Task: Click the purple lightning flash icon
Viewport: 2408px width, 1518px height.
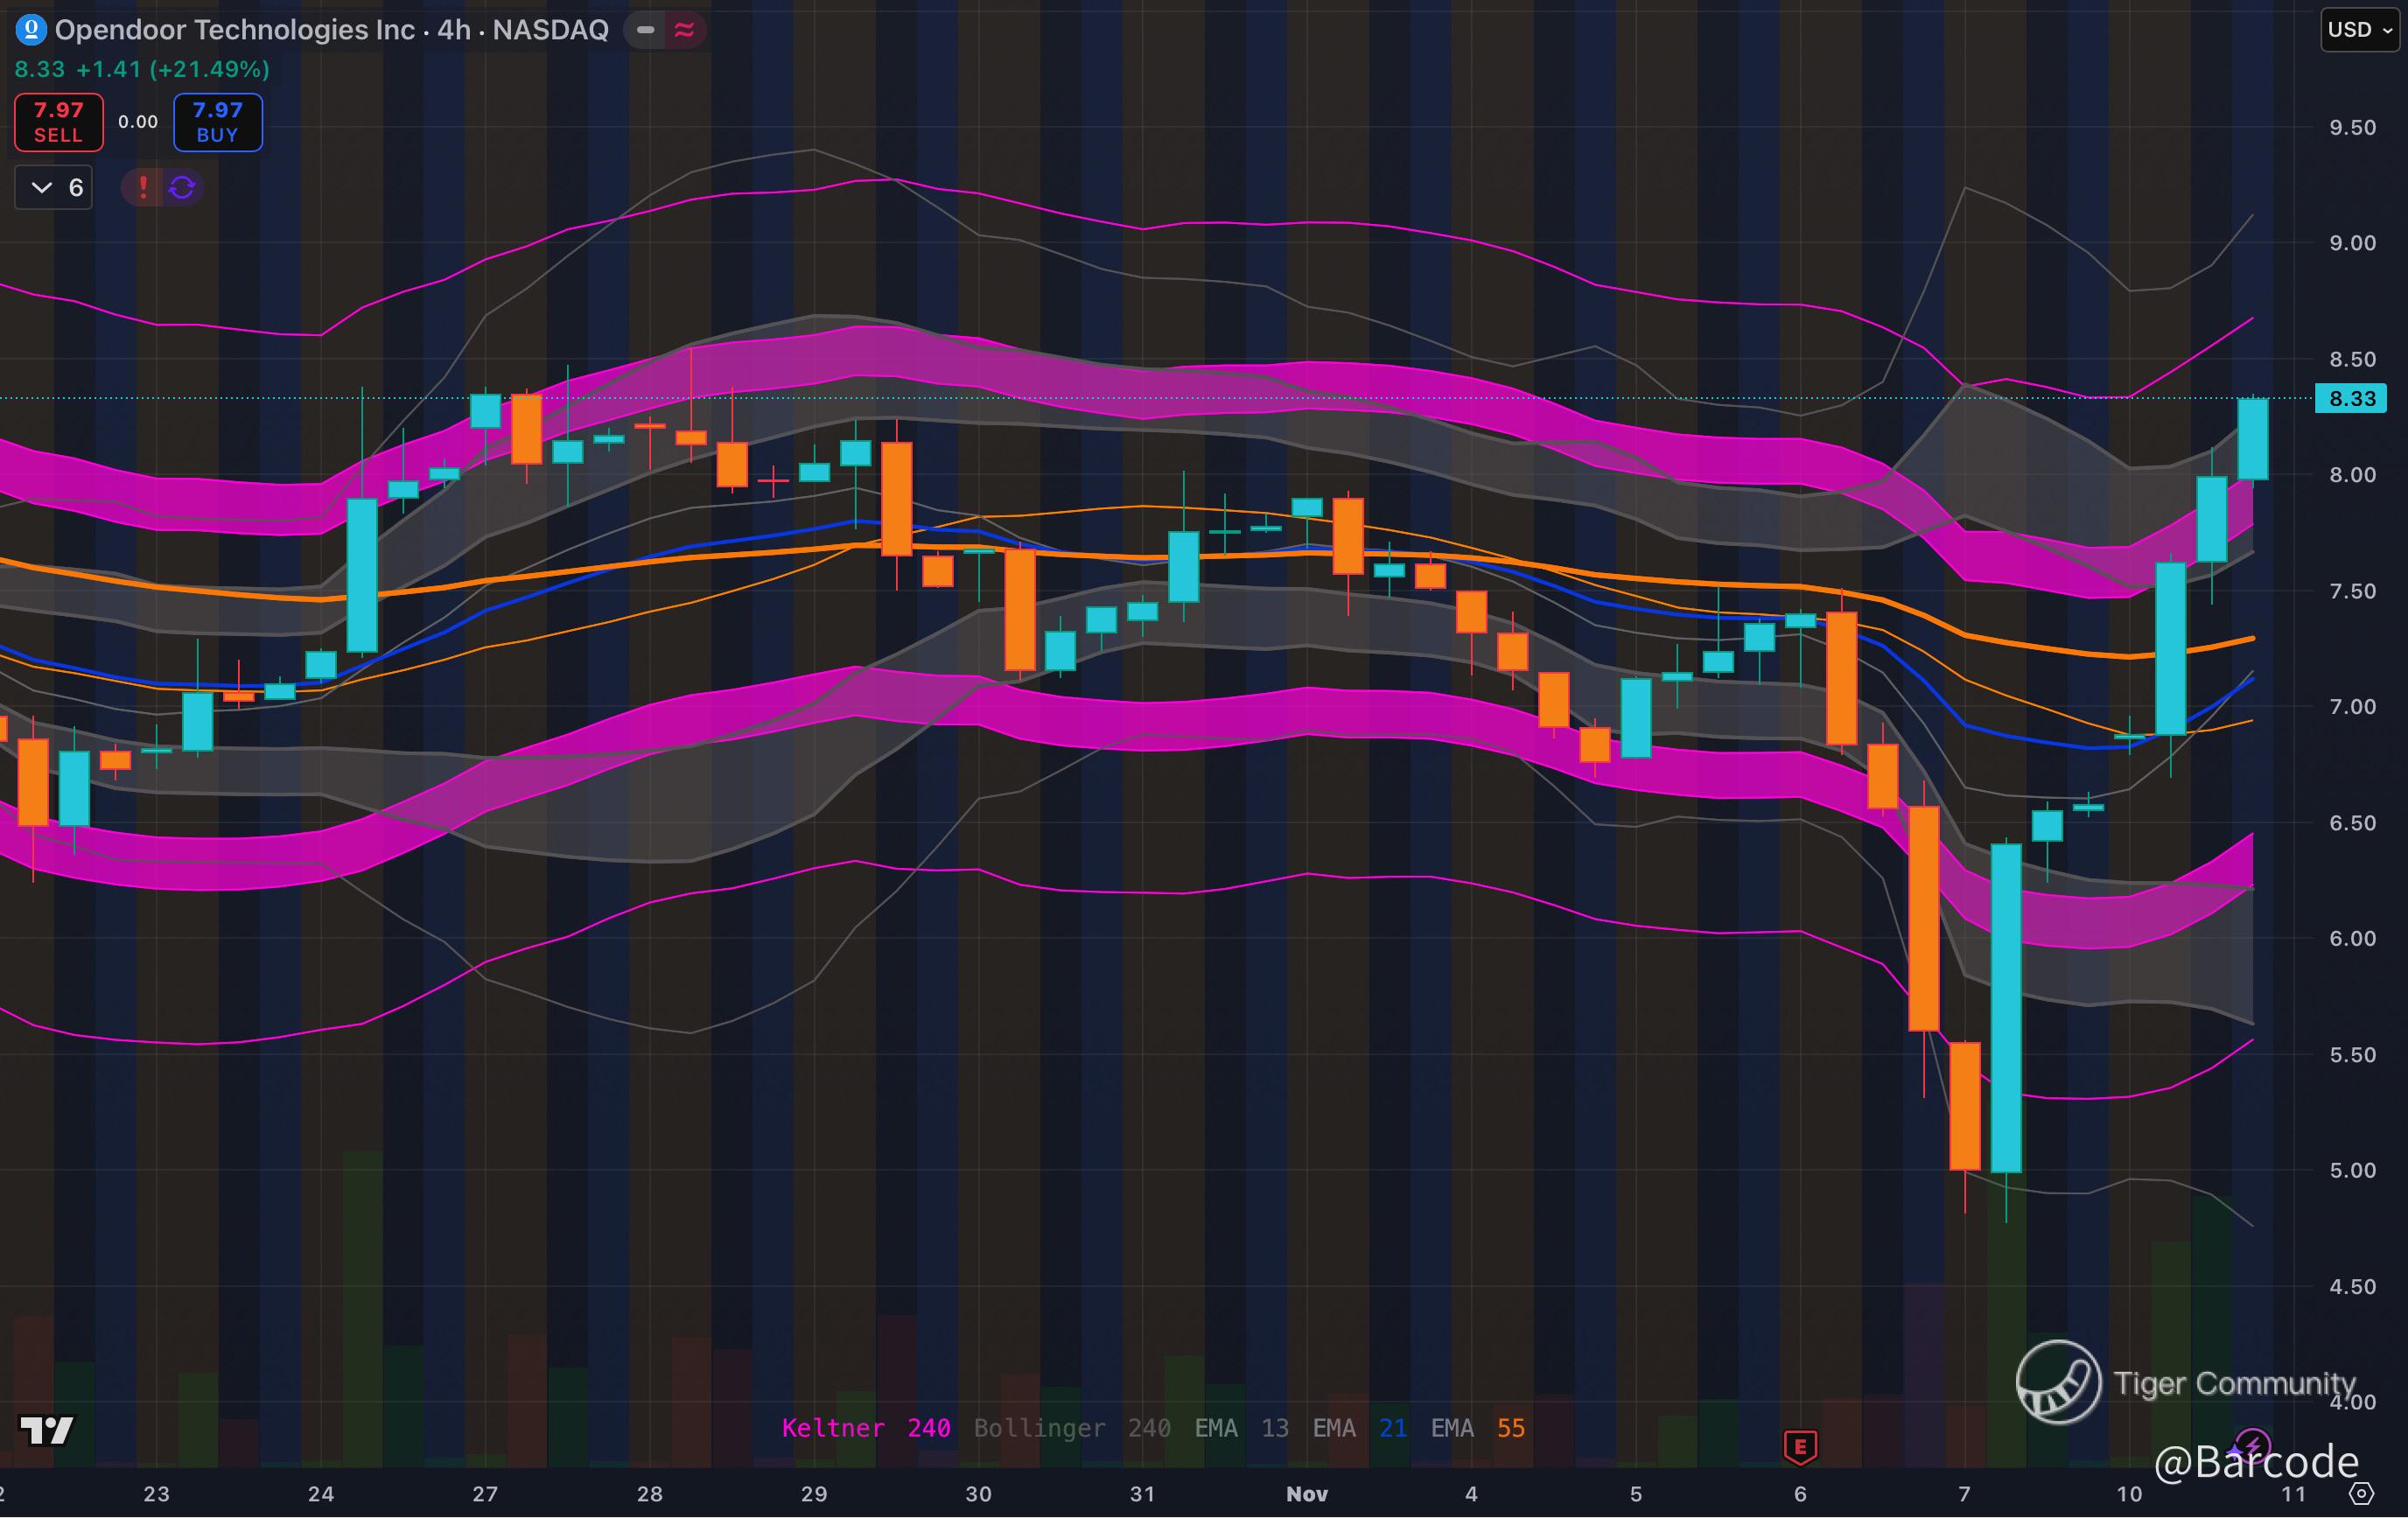Action: (x=2251, y=1444)
